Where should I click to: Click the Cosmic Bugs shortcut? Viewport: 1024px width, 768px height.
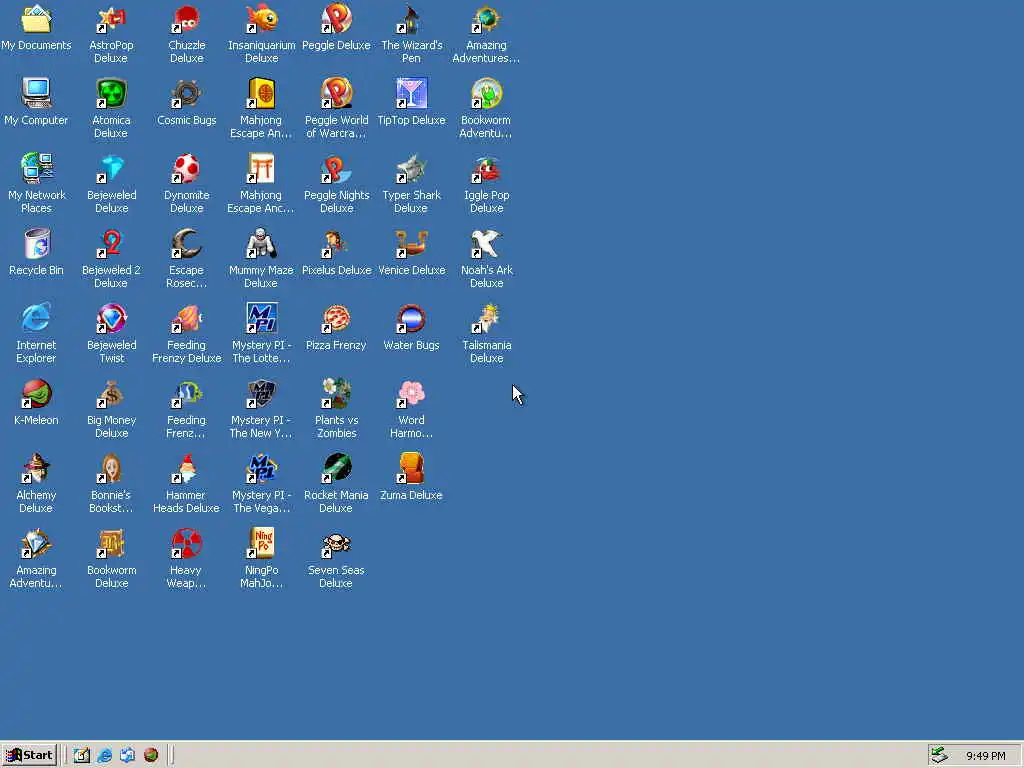(186, 94)
